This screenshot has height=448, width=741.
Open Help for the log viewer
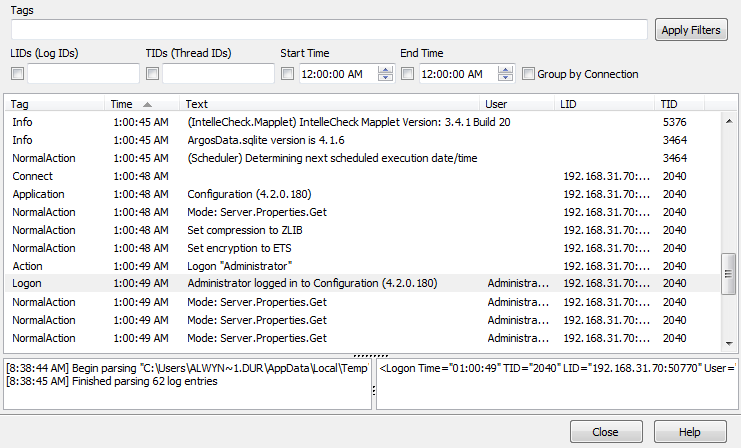pos(689,431)
